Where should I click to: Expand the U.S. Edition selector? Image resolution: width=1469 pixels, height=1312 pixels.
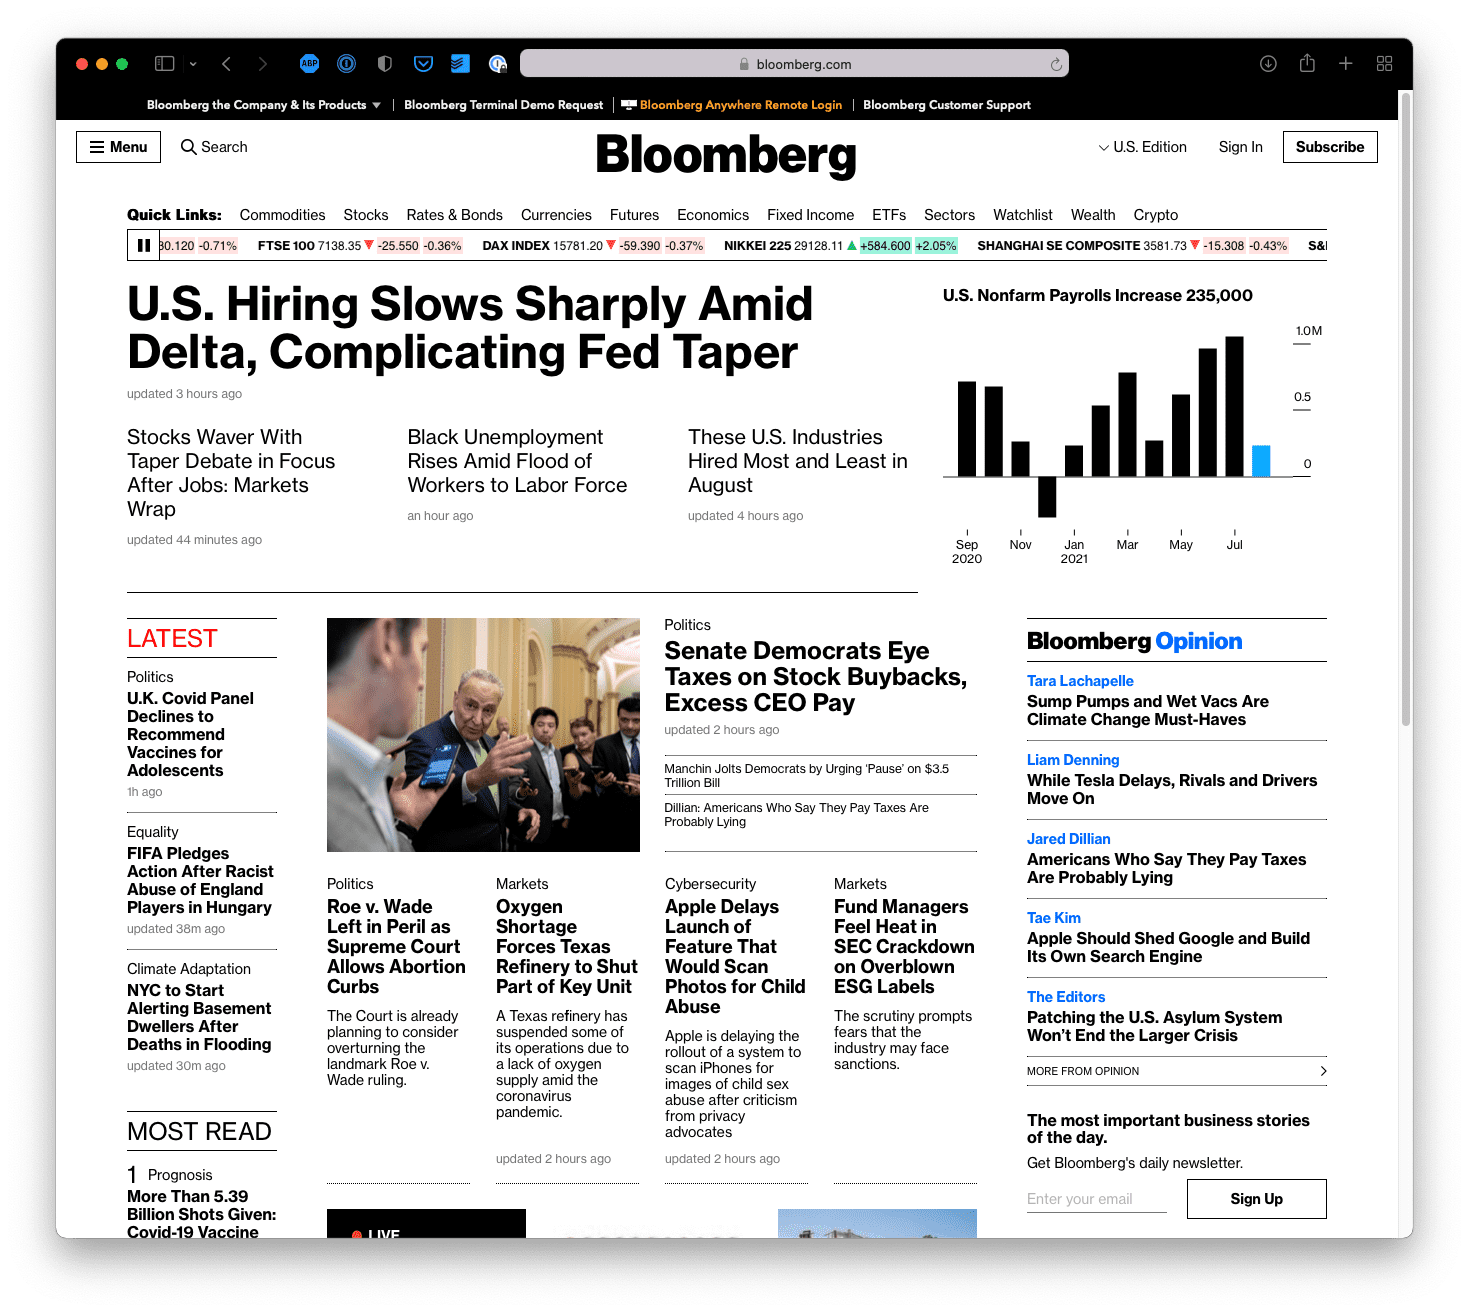click(1143, 147)
